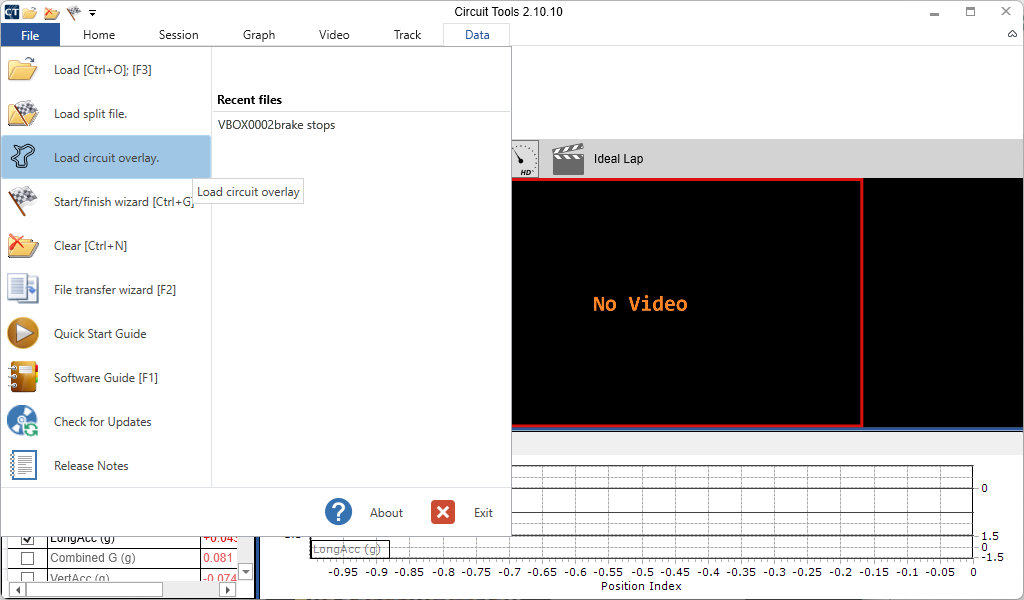Click the Circuit Tools CT logo icon

point(11,12)
